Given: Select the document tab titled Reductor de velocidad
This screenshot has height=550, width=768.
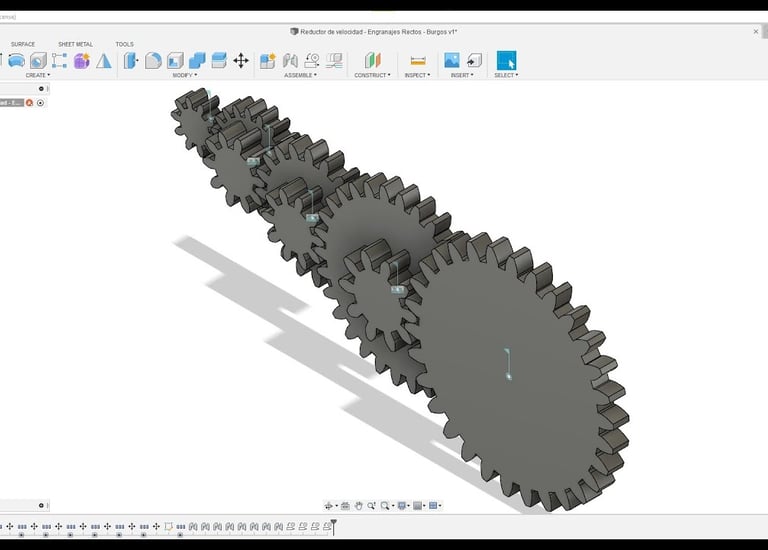Looking at the screenshot, I should 374,32.
